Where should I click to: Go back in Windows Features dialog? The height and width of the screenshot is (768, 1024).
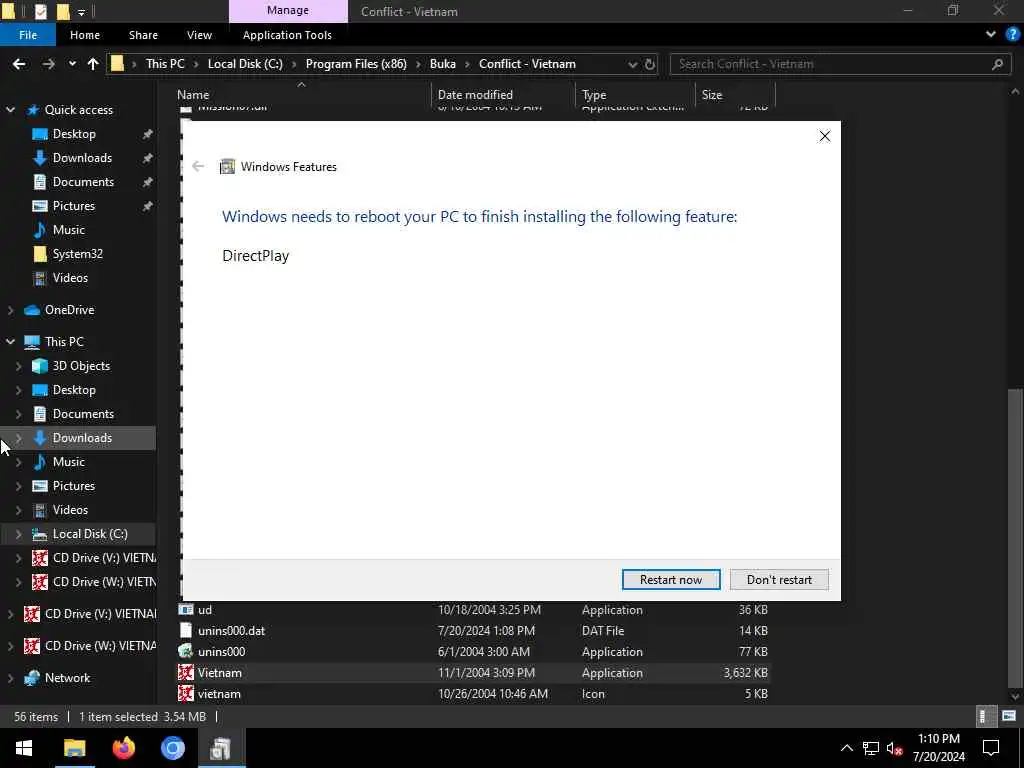point(198,167)
